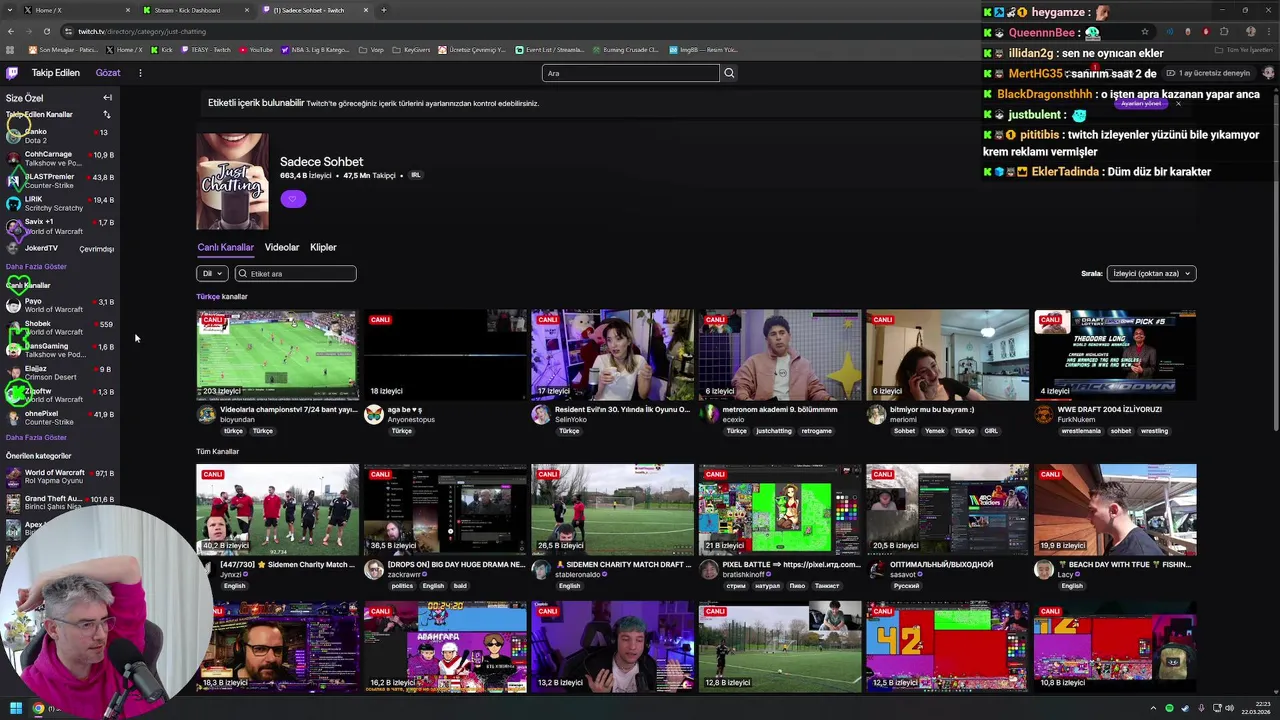This screenshot has width=1280, height=720.
Task: Open the Takip Edilen nav item
Action: [55, 73]
